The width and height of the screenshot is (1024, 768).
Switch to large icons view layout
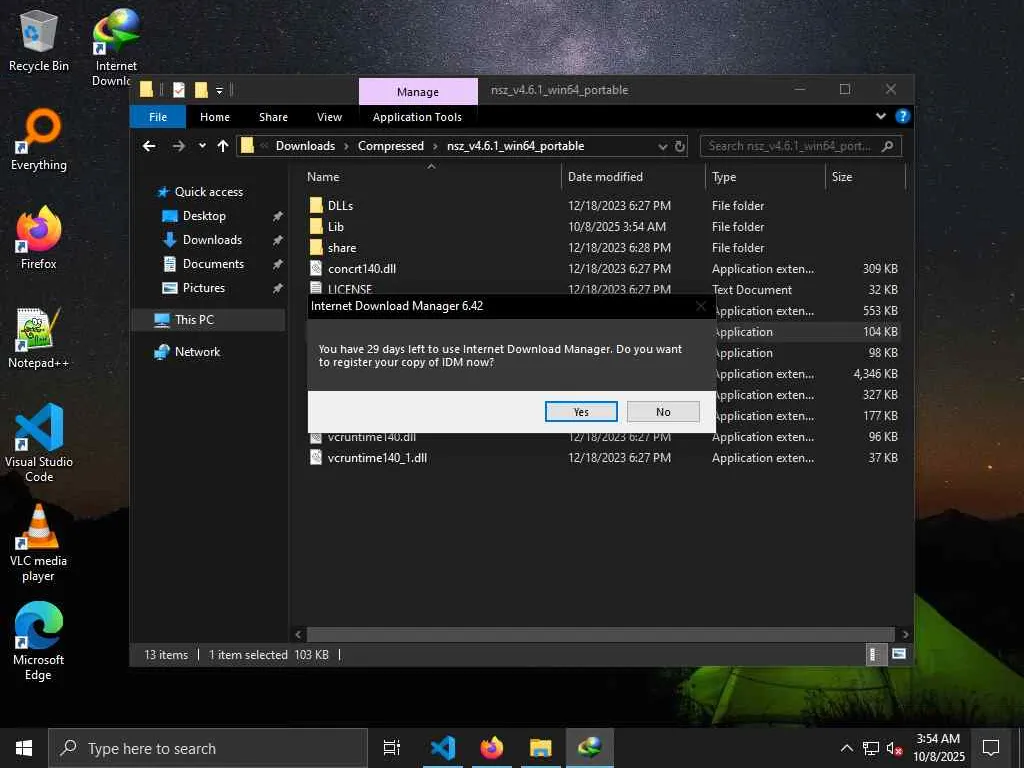899,654
